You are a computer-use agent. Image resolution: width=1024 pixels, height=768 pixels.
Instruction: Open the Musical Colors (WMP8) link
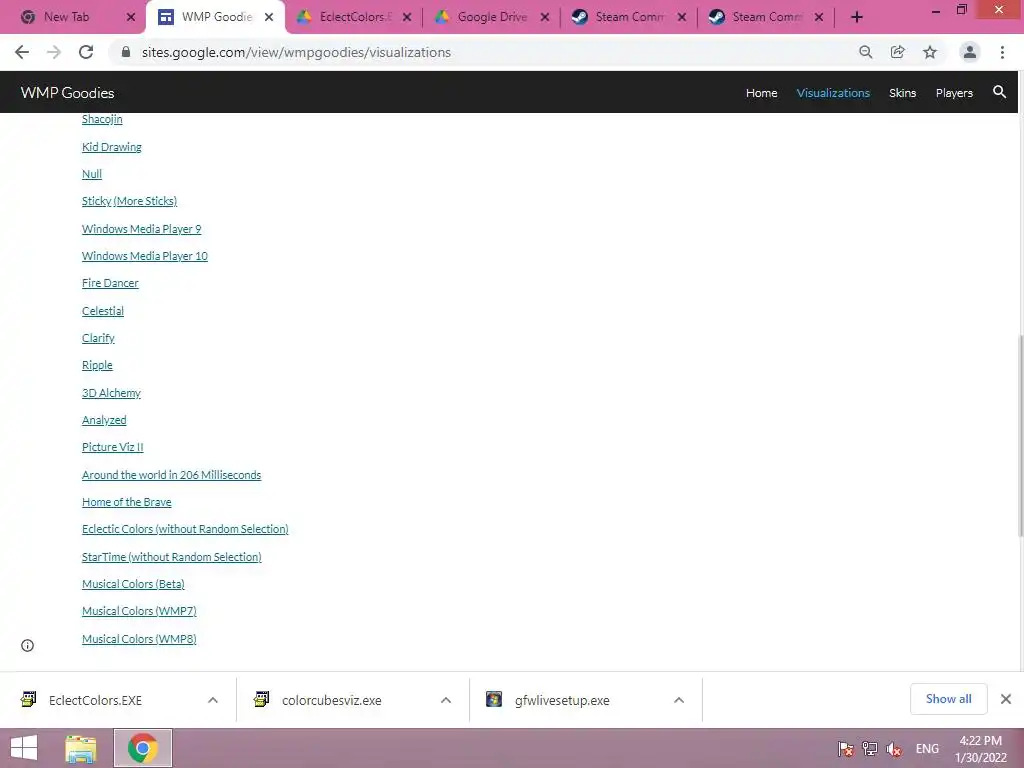138,639
